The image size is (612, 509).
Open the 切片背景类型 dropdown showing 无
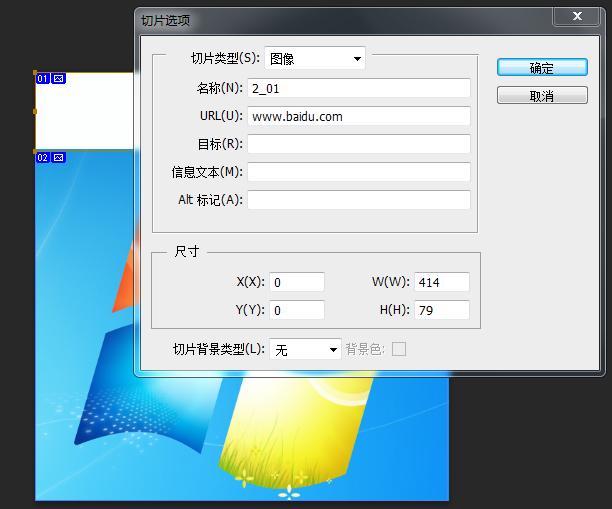tap(305, 349)
